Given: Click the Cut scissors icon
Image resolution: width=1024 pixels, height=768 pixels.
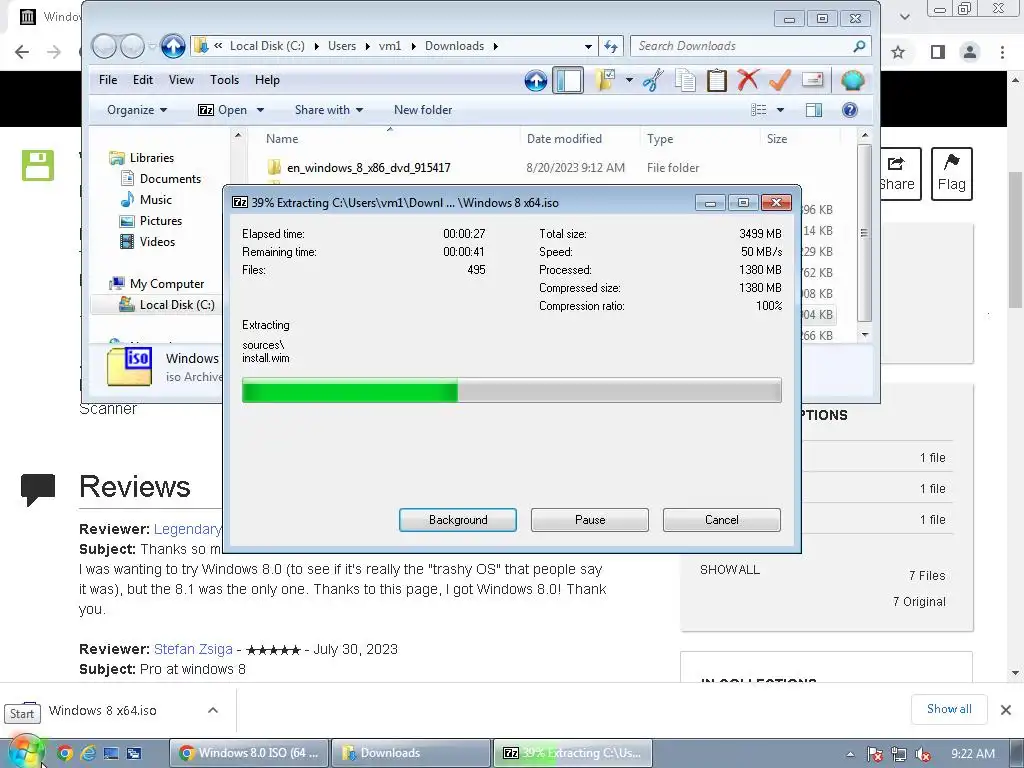Looking at the screenshot, I should [x=653, y=80].
